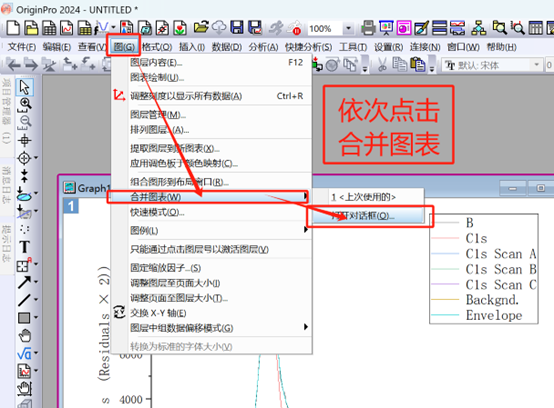
Task: Click the New Workbook icon
Action: [x=49, y=28]
